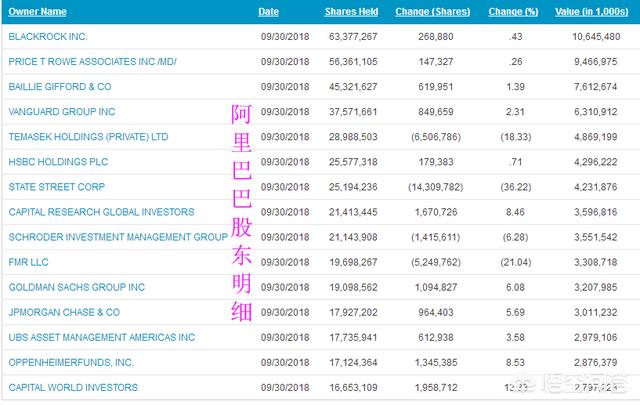Select GOLDMAN SACHS GROUP INC link
The height and width of the screenshot is (405, 640).
click(71, 287)
